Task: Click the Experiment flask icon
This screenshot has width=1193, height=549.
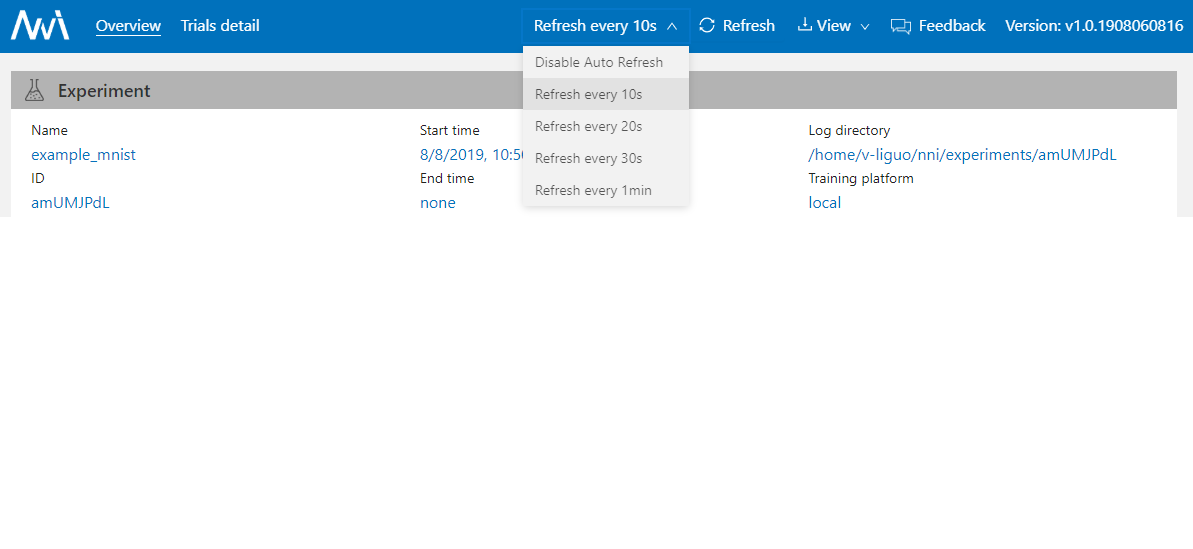Action: (35, 91)
